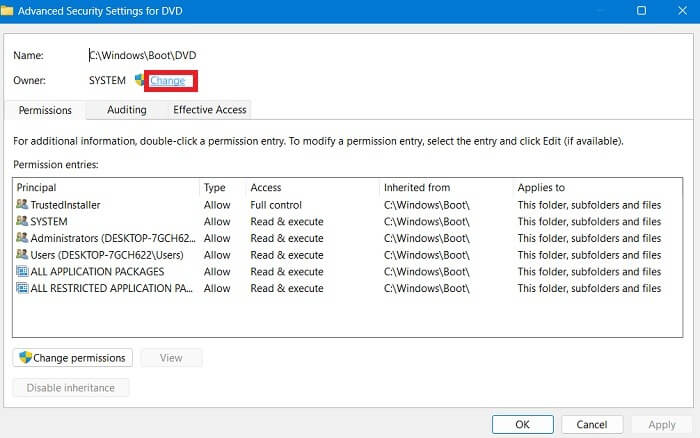Click the Administrators entry user group icon
Image resolution: width=700 pixels, height=438 pixels.
pyautogui.click(x=22, y=238)
